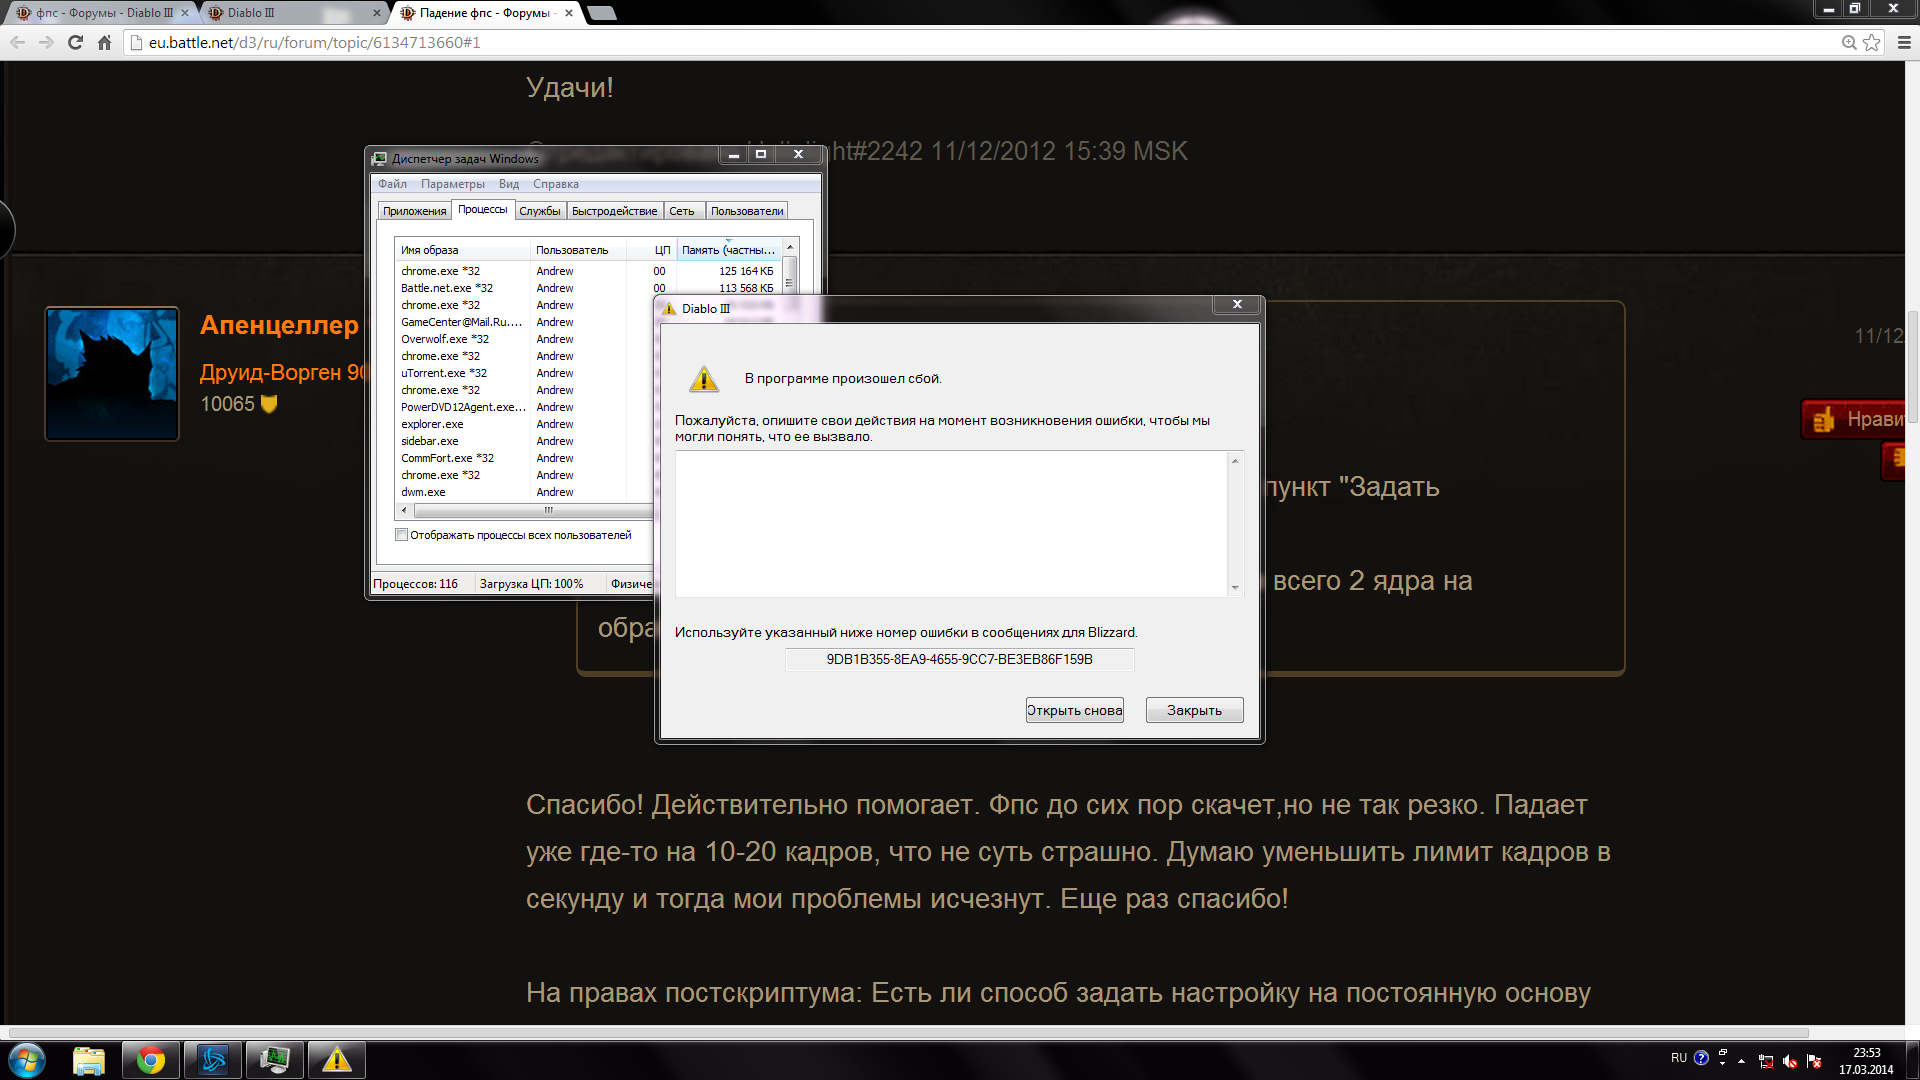Select 'Падение фпс - Форумы' tab
The height and width of the screenshot is (1080, 1920).
(485, 13)
